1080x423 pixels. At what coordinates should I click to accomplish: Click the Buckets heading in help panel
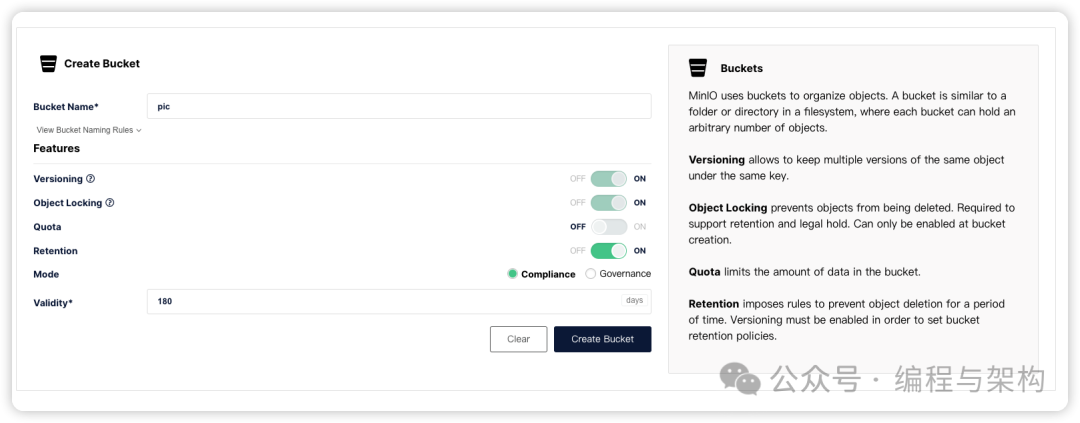click(741, 68)
